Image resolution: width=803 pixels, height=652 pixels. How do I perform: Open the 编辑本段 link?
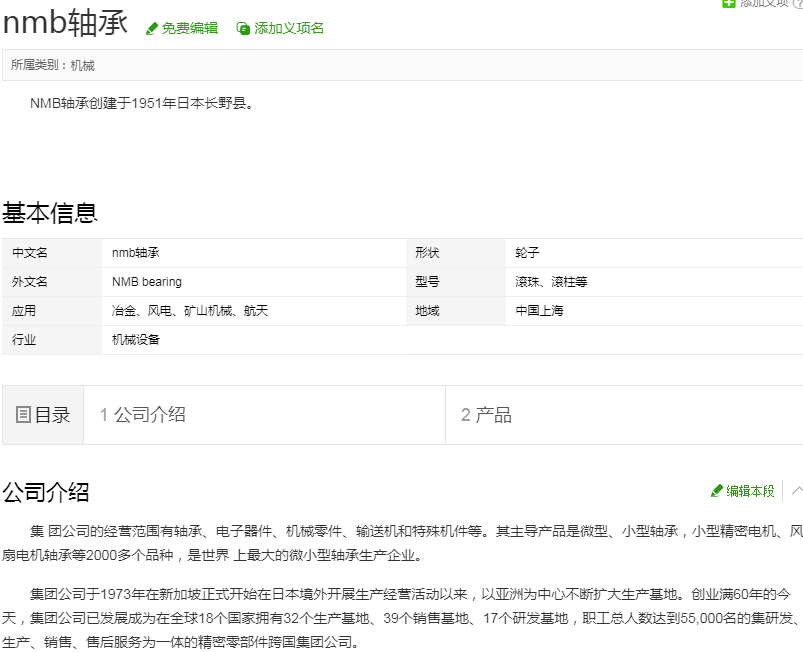point(750,491)
